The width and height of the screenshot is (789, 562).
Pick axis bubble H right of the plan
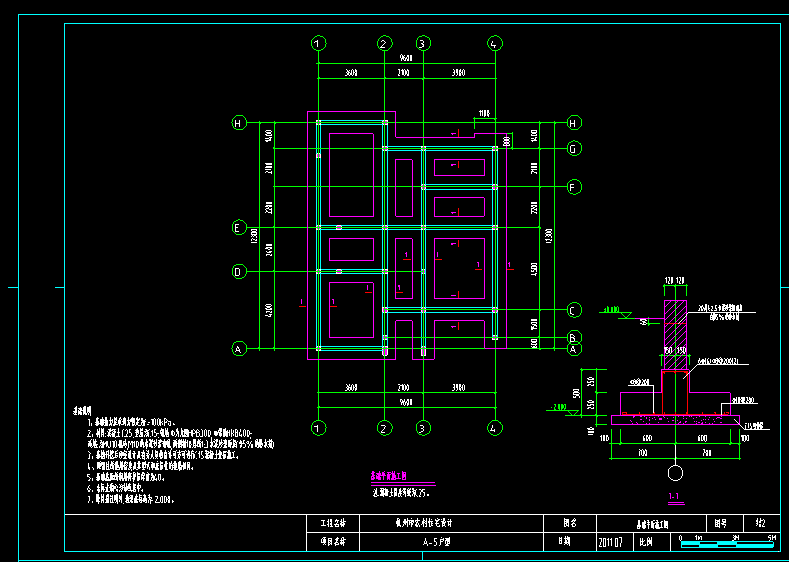(x=574, y=123)
